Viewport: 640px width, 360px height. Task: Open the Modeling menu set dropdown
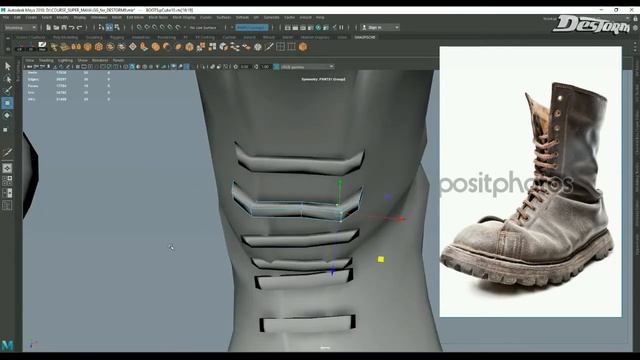pos(20,27)
